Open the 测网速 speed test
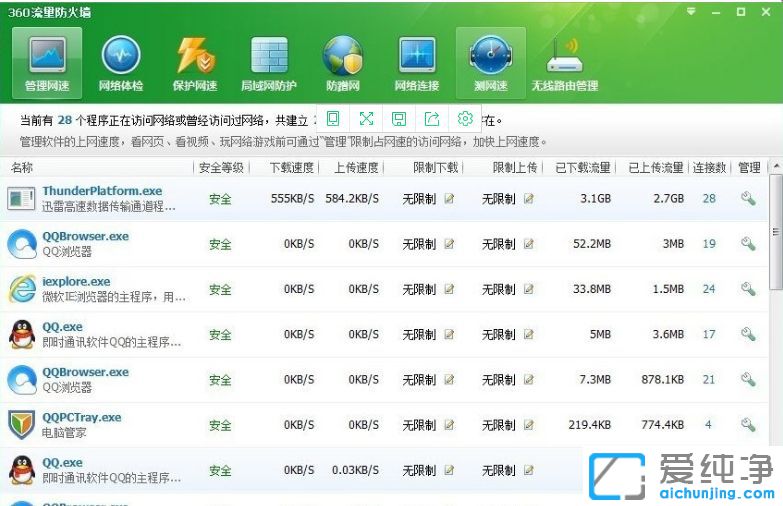This screenshot has width=783, height=506. (490, 62)
